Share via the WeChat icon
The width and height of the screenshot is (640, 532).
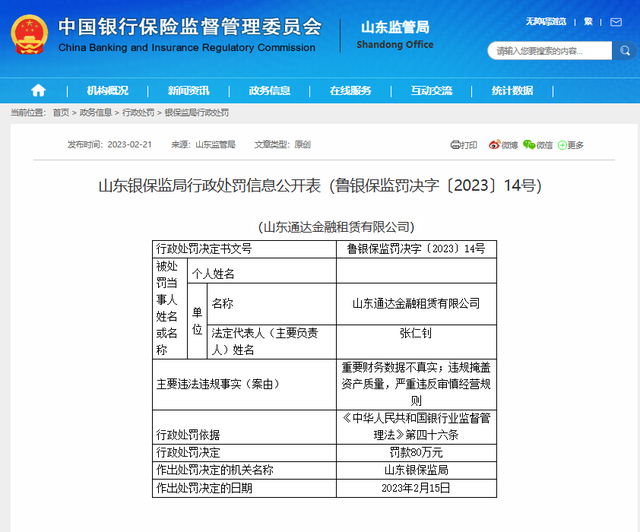pyautogui.click(x=529, y=145)
